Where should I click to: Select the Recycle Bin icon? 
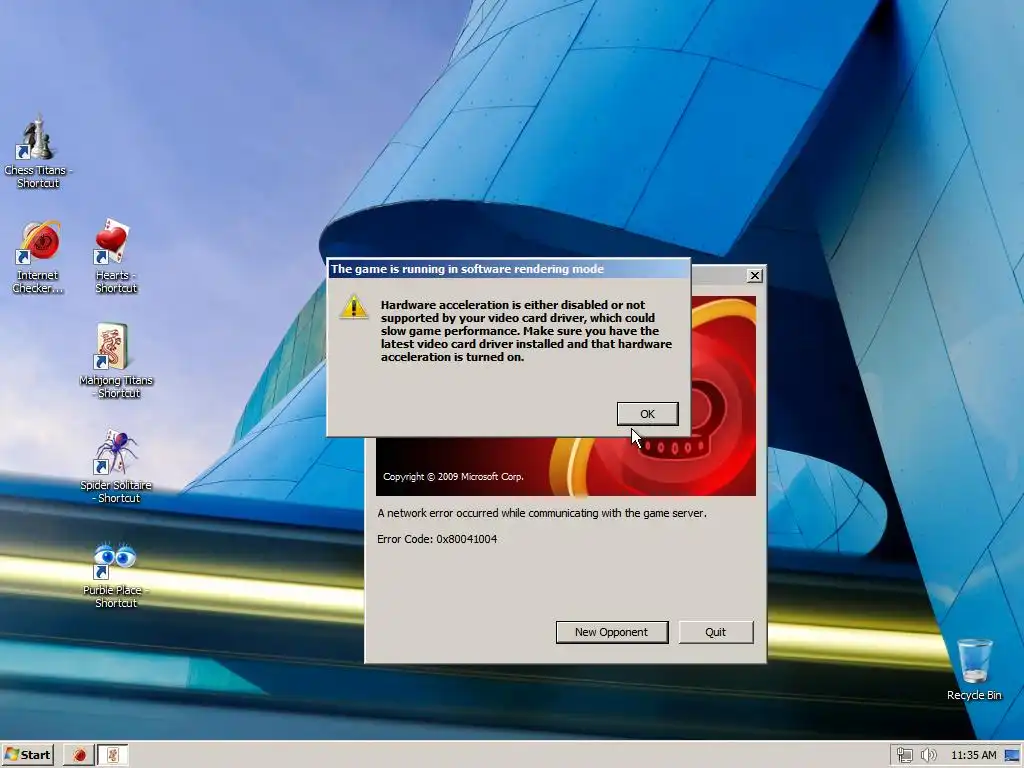tap(974, 669)
